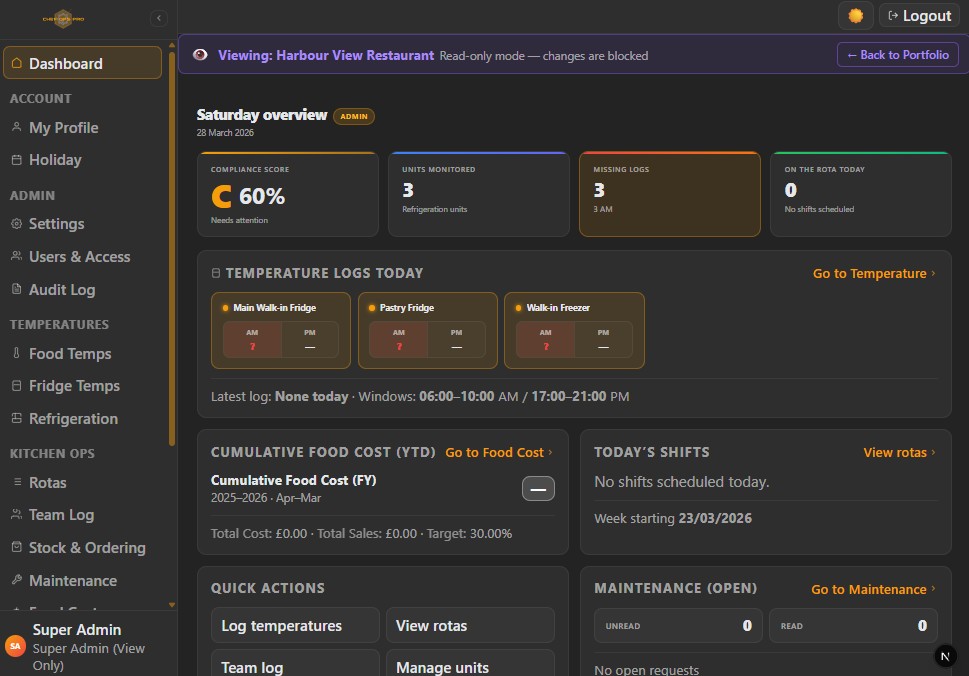Viewport: 969px width, 676px height.
Task: Select the Walk-in Freezer AM slot
Action: pos(546,339)
